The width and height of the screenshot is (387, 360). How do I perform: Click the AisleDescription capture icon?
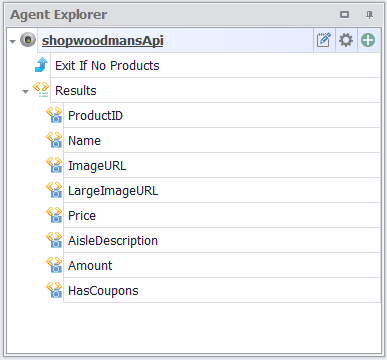pos(54,240)
